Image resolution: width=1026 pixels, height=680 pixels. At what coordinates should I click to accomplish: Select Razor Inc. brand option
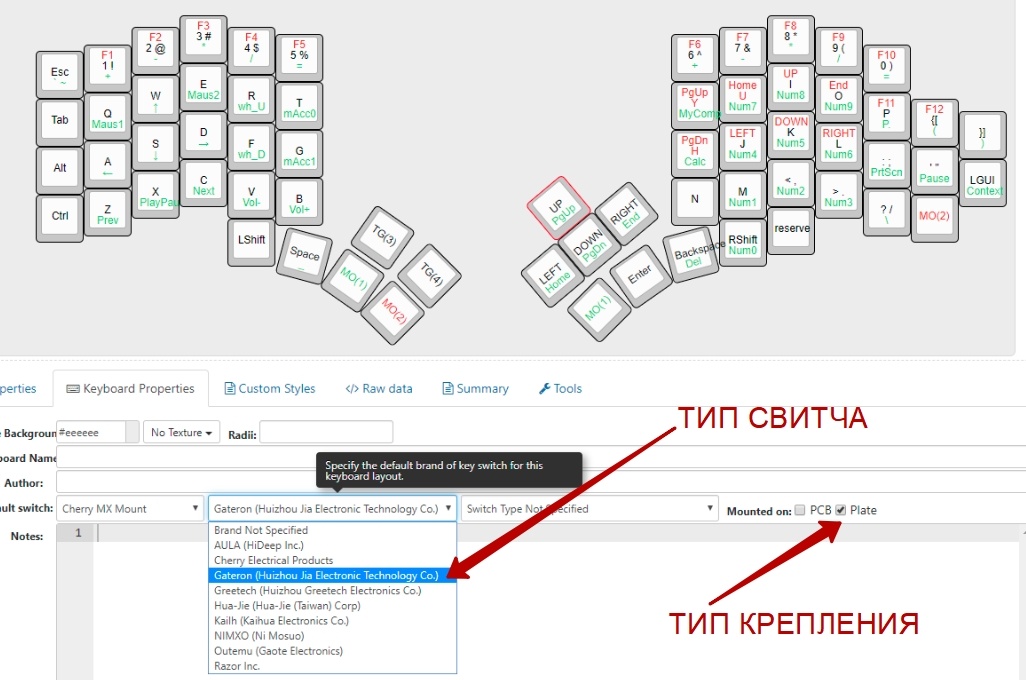click(x=332, y=666)
